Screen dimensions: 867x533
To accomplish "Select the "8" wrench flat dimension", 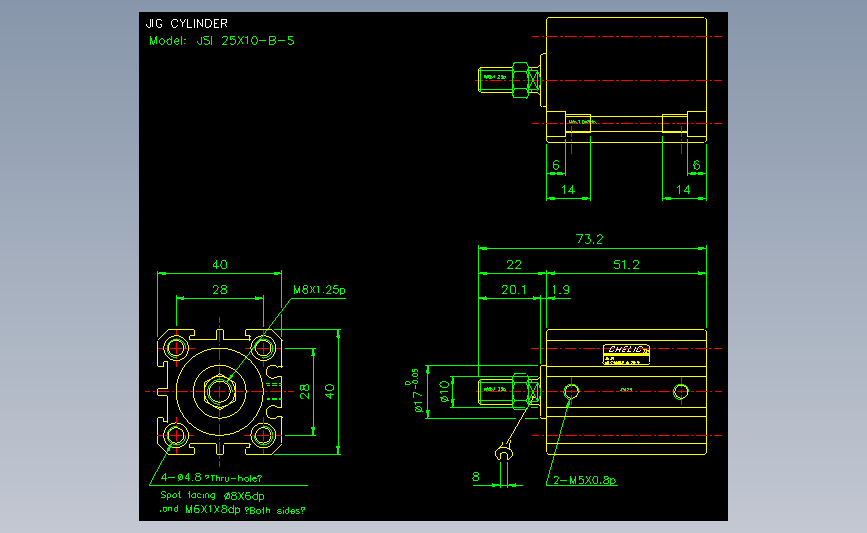I will tap(476, 477).
